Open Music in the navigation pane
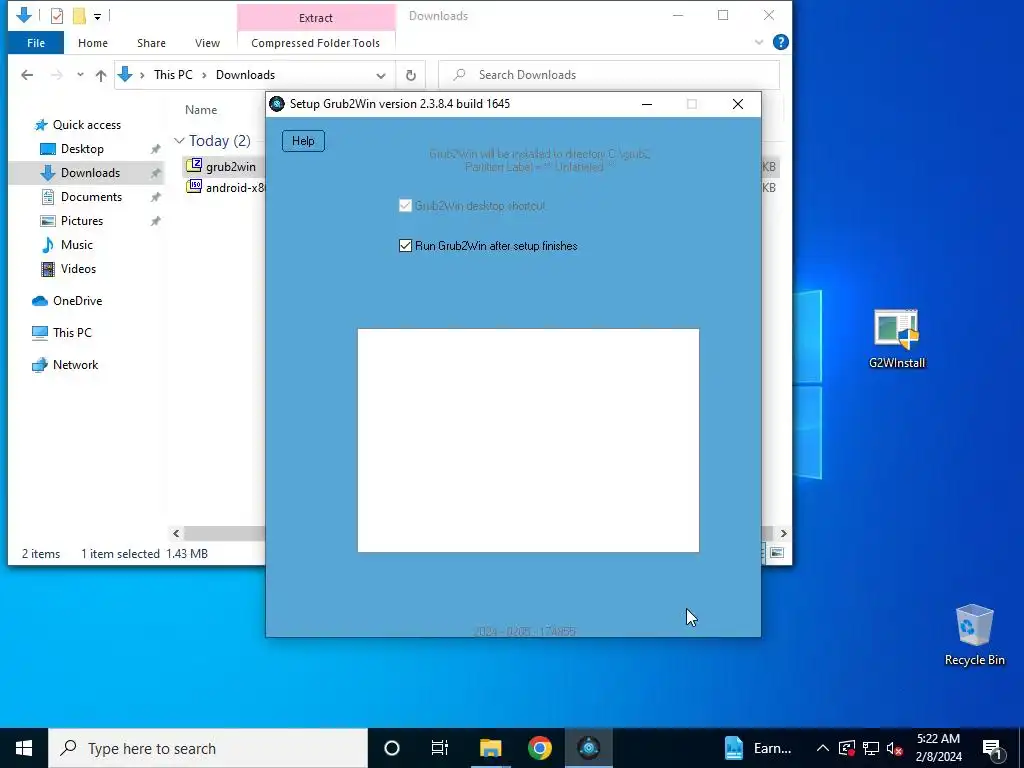Image resolution: width=1024 pixels, height=768 pixels. (x=76, y=245)
